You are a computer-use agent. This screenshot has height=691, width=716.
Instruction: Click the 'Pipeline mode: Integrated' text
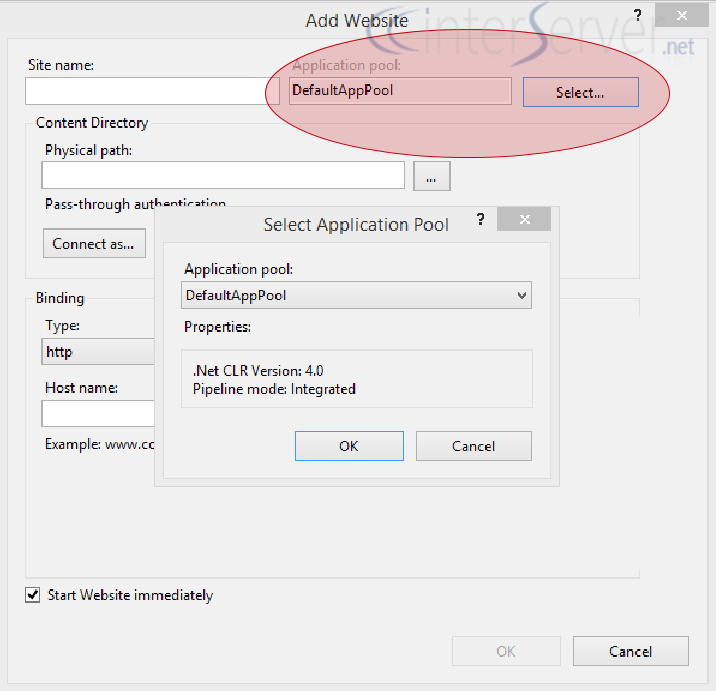pyautogui.click(x=274, y=389)
